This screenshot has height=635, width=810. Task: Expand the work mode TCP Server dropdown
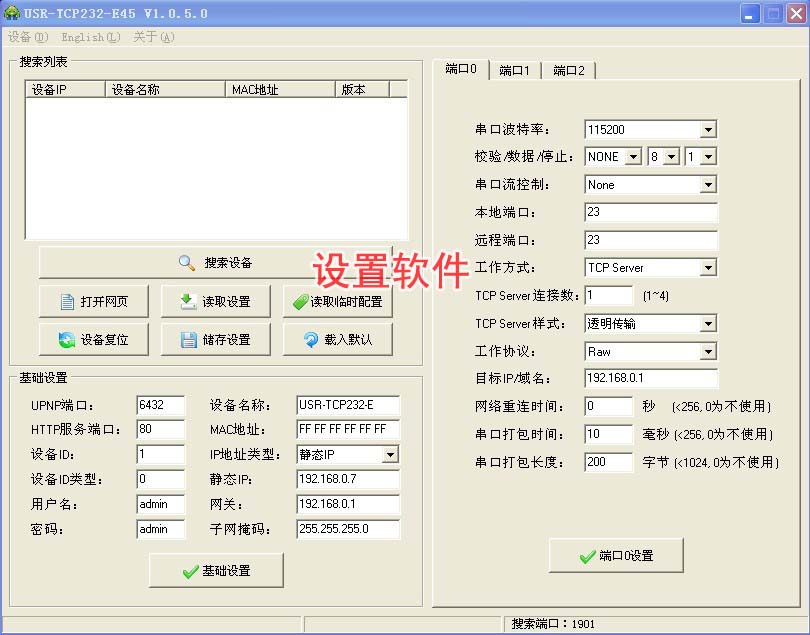tap(708, 268)
